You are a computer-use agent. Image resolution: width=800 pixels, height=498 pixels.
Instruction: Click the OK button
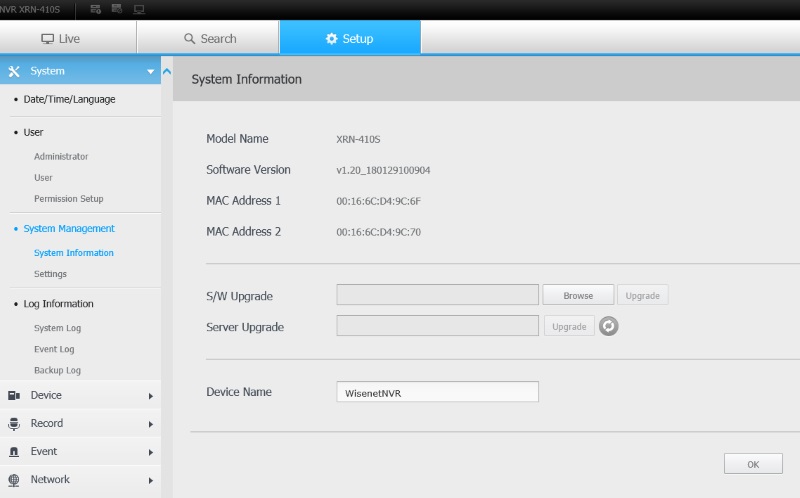click(752, 464)
